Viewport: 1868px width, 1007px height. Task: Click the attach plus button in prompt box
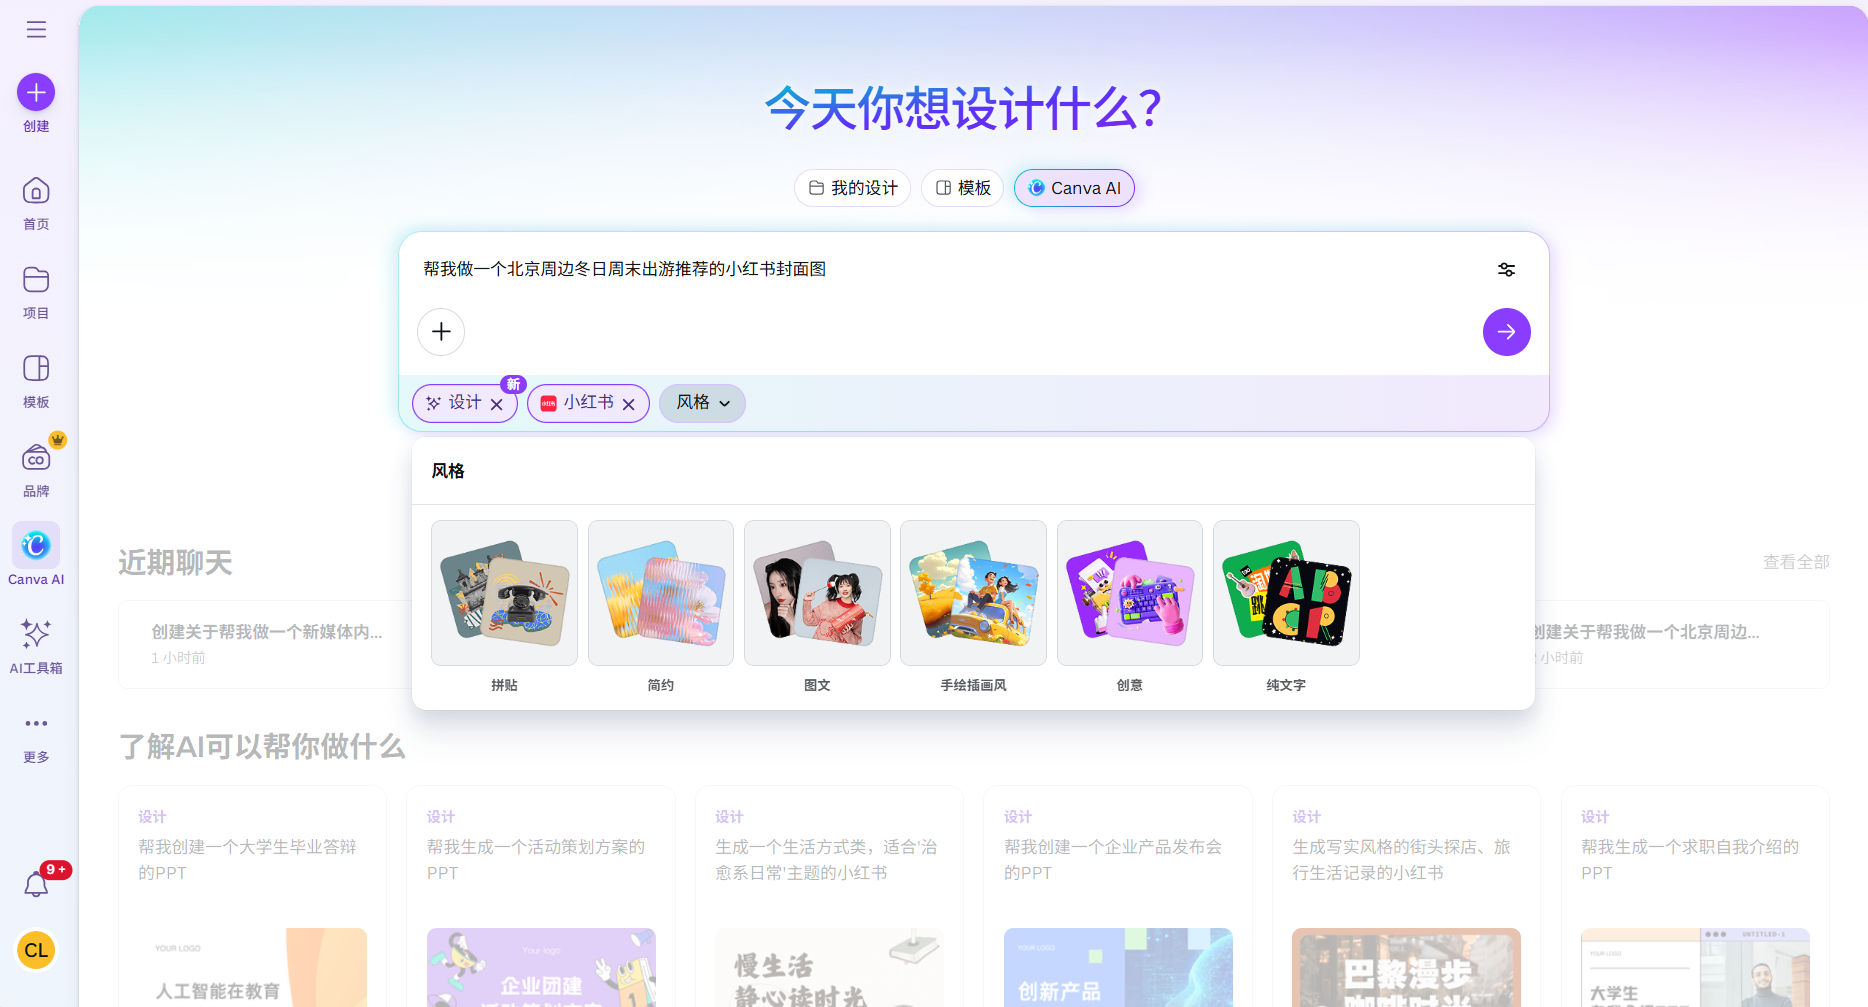tap(441, 331)
